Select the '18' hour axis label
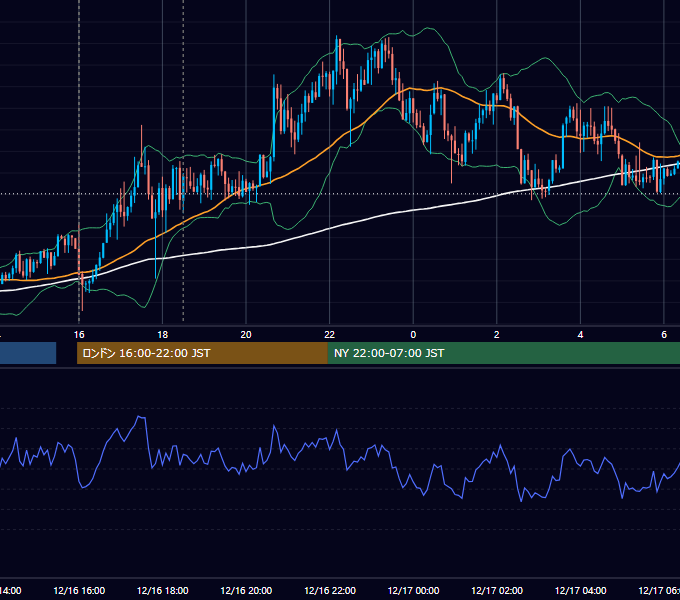 pyautogui.click(x=162, y=335)
